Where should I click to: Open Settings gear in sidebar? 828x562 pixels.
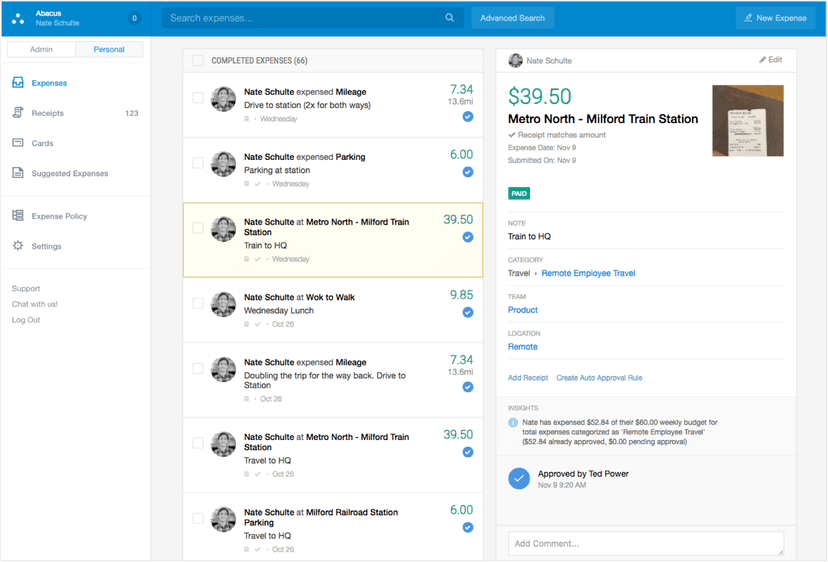tap(18, 246)
